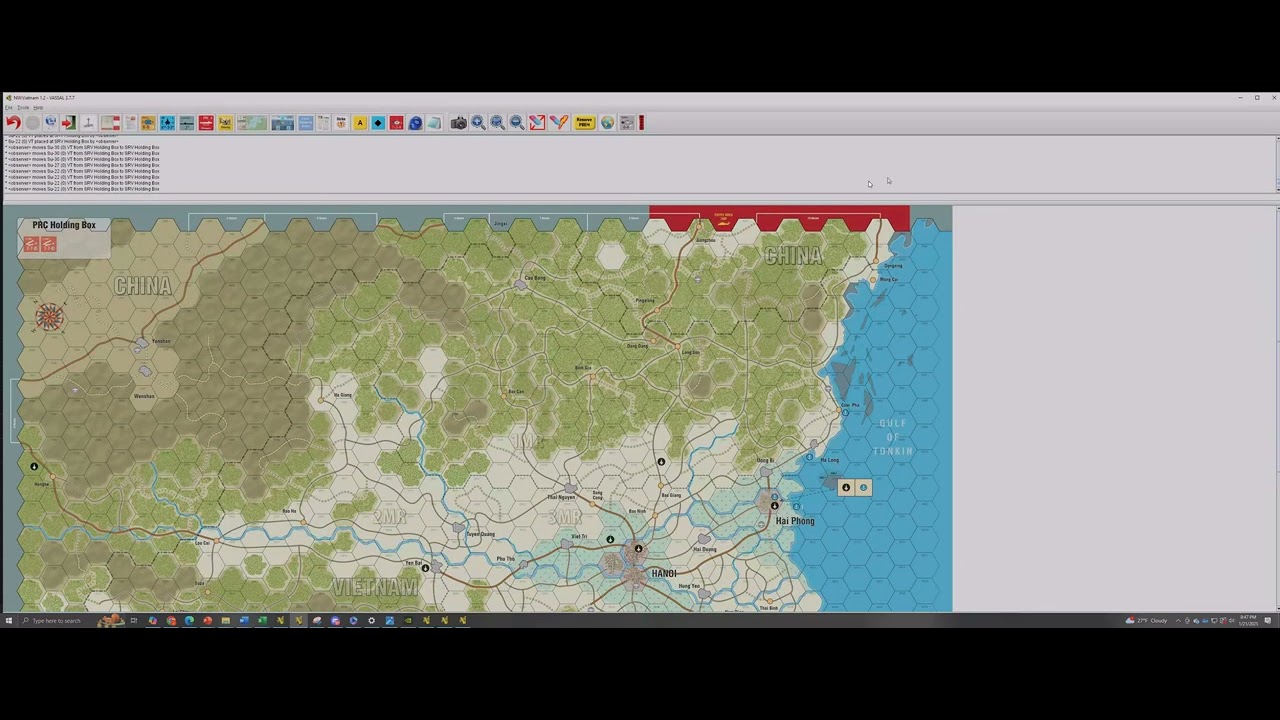The image size is (1280, 720).
Task: Click the zoom-in magnifier with plus sign
Action: pyautogui.click(x=478, y=122)
